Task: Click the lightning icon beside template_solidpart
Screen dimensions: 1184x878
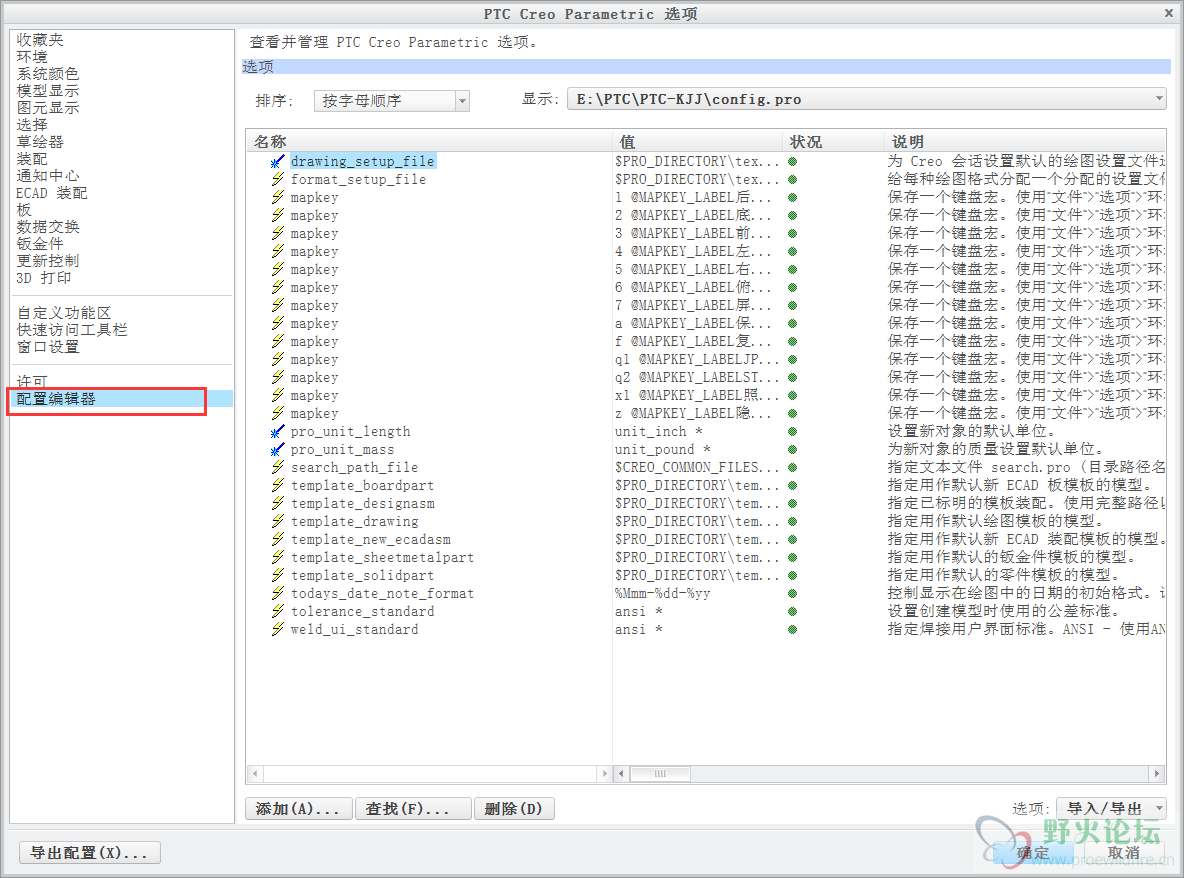Action: tap(278, 575)
